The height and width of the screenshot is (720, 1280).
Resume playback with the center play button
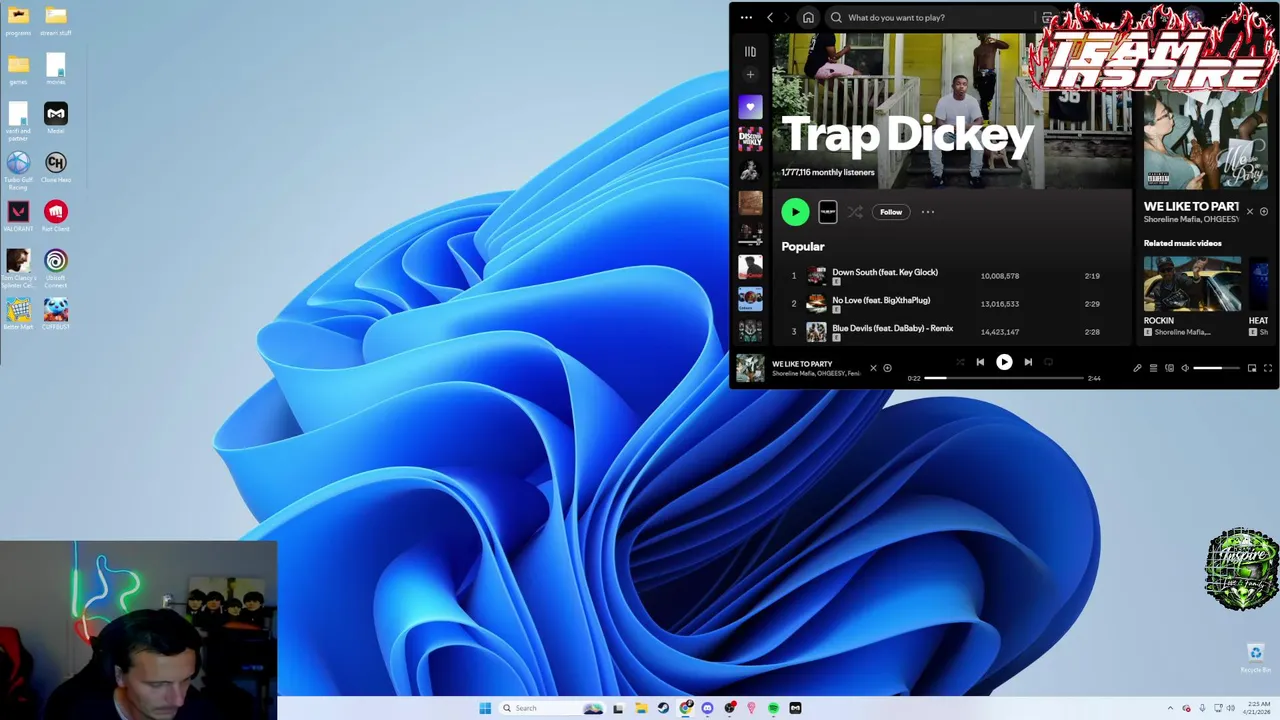1004,362
